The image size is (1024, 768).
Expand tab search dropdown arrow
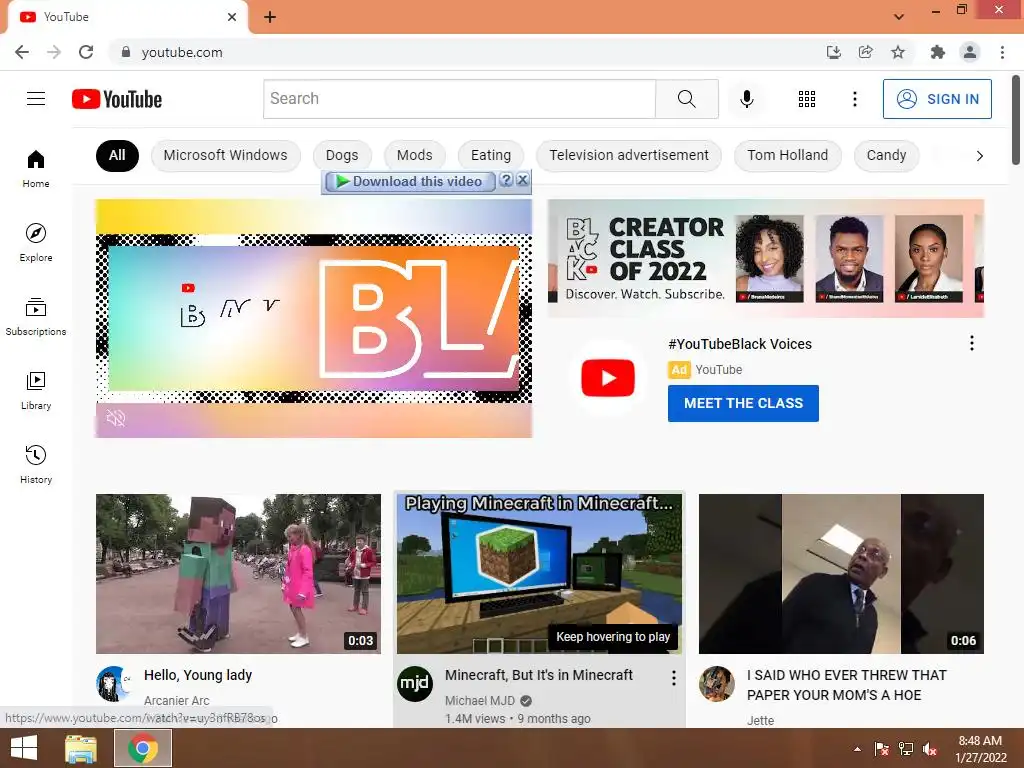tap(899, 17)
